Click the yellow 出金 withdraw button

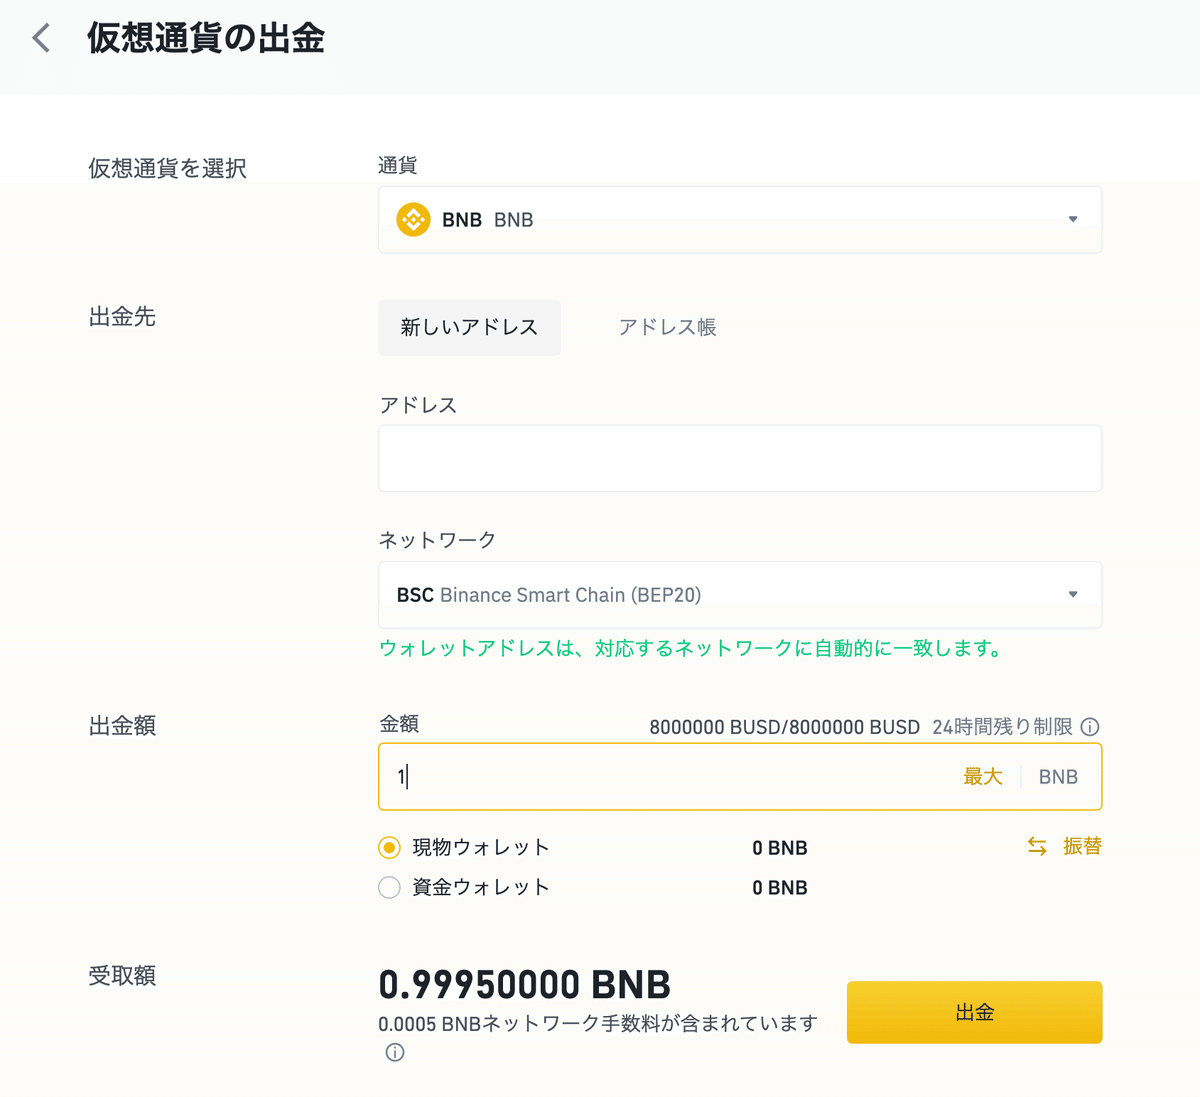pos(974,1012)
